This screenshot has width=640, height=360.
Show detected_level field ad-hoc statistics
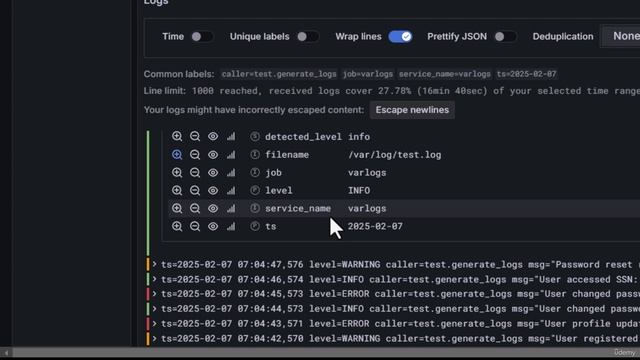[x=231, y=136]
